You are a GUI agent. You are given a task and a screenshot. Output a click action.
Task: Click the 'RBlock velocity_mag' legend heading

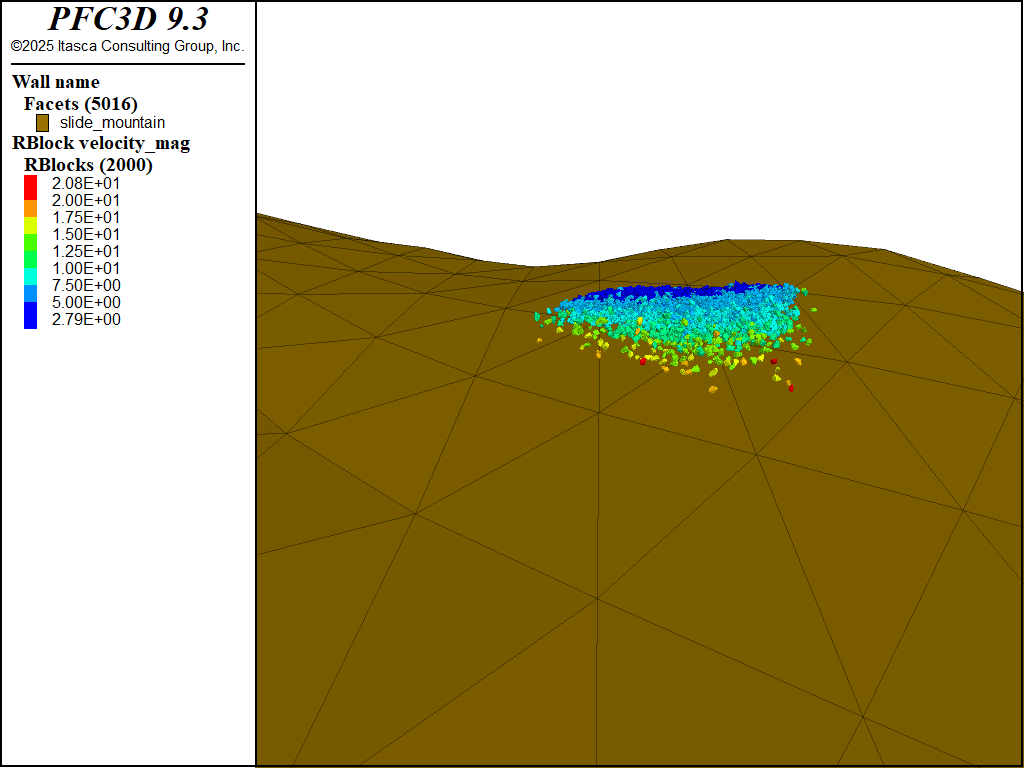click(x=100, y=143)
